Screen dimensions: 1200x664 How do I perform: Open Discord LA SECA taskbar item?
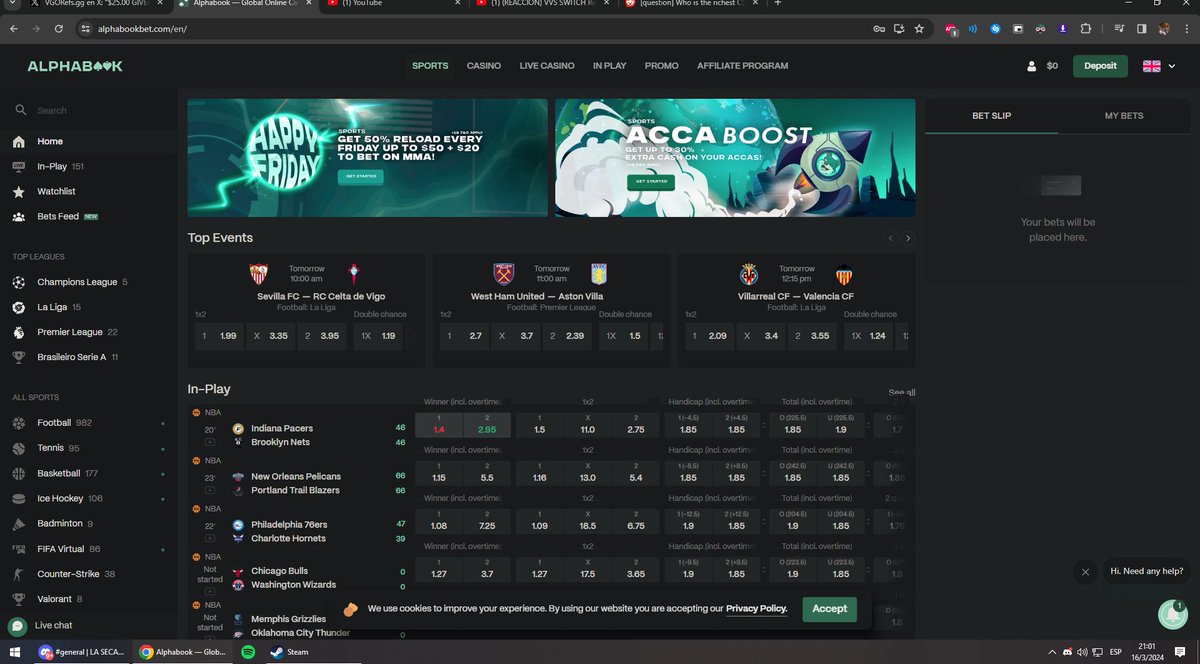click(x=82, y=652)
